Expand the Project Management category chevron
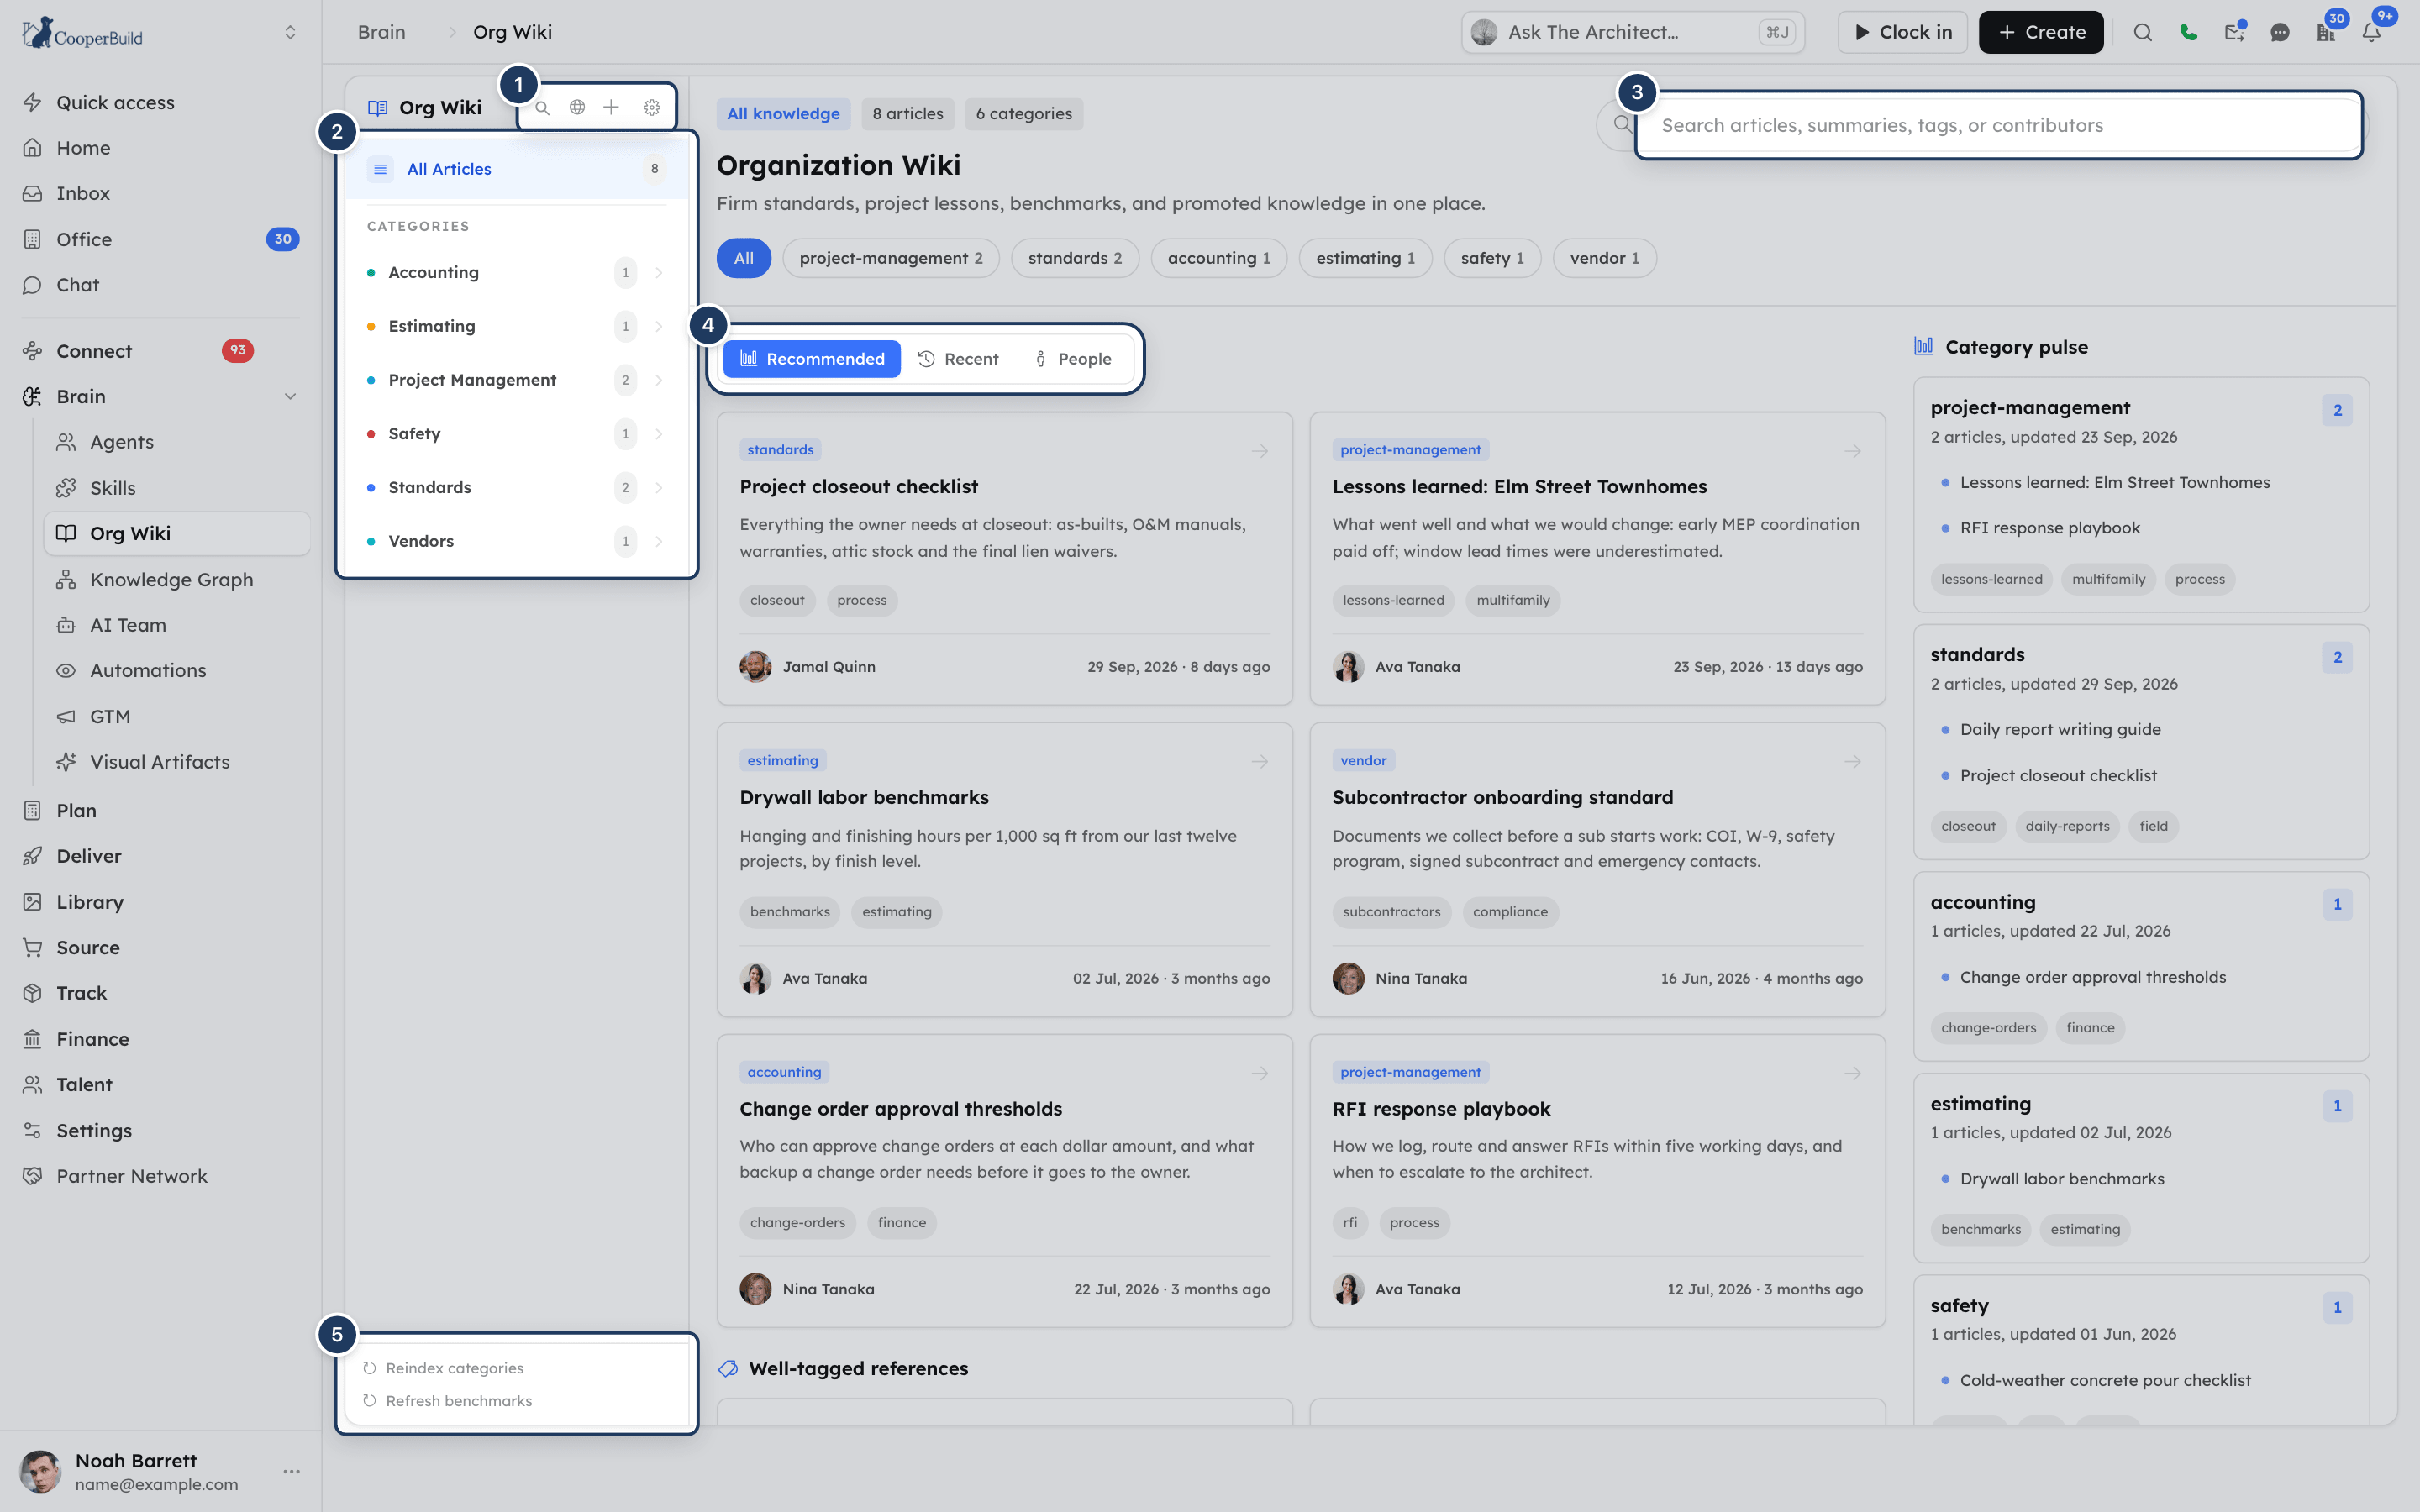The width and height of the screenshot is (2420, 1512). (659, 380)
